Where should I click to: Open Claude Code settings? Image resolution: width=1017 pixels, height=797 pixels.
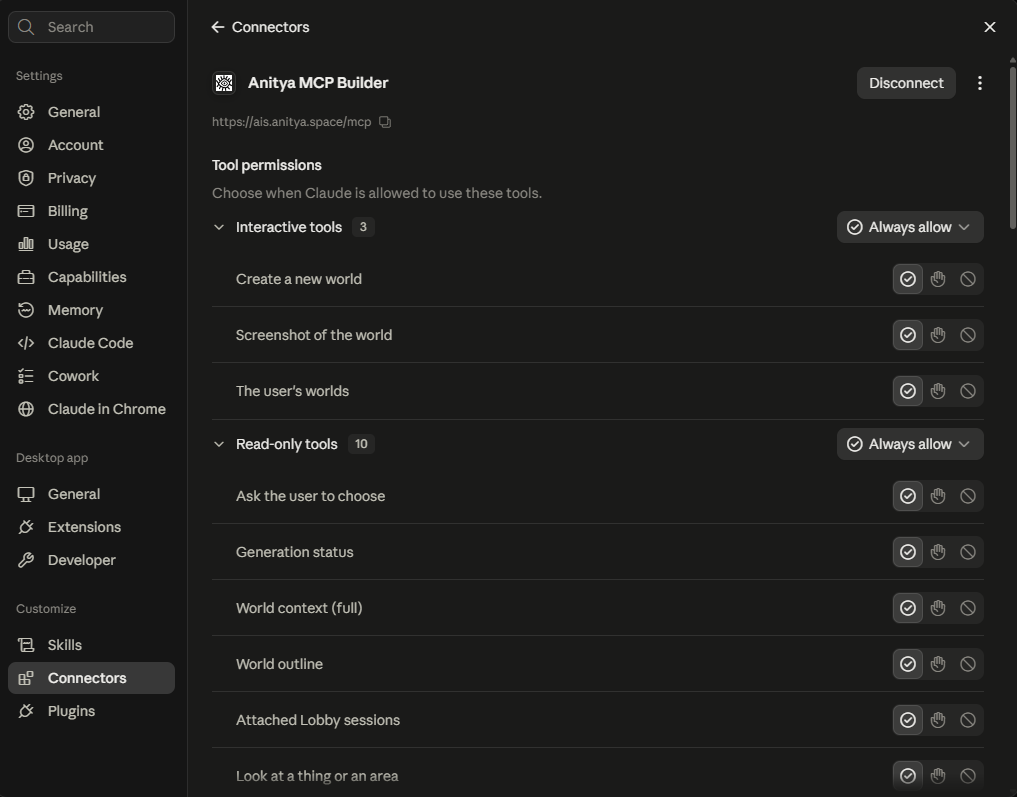coord(91,343)
